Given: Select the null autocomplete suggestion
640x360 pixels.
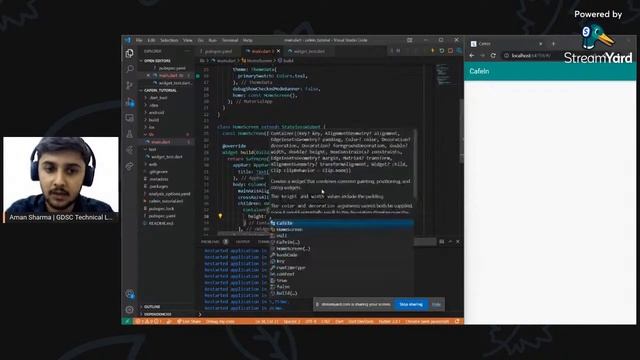Looking at the screenshot, I should point(342,236).
